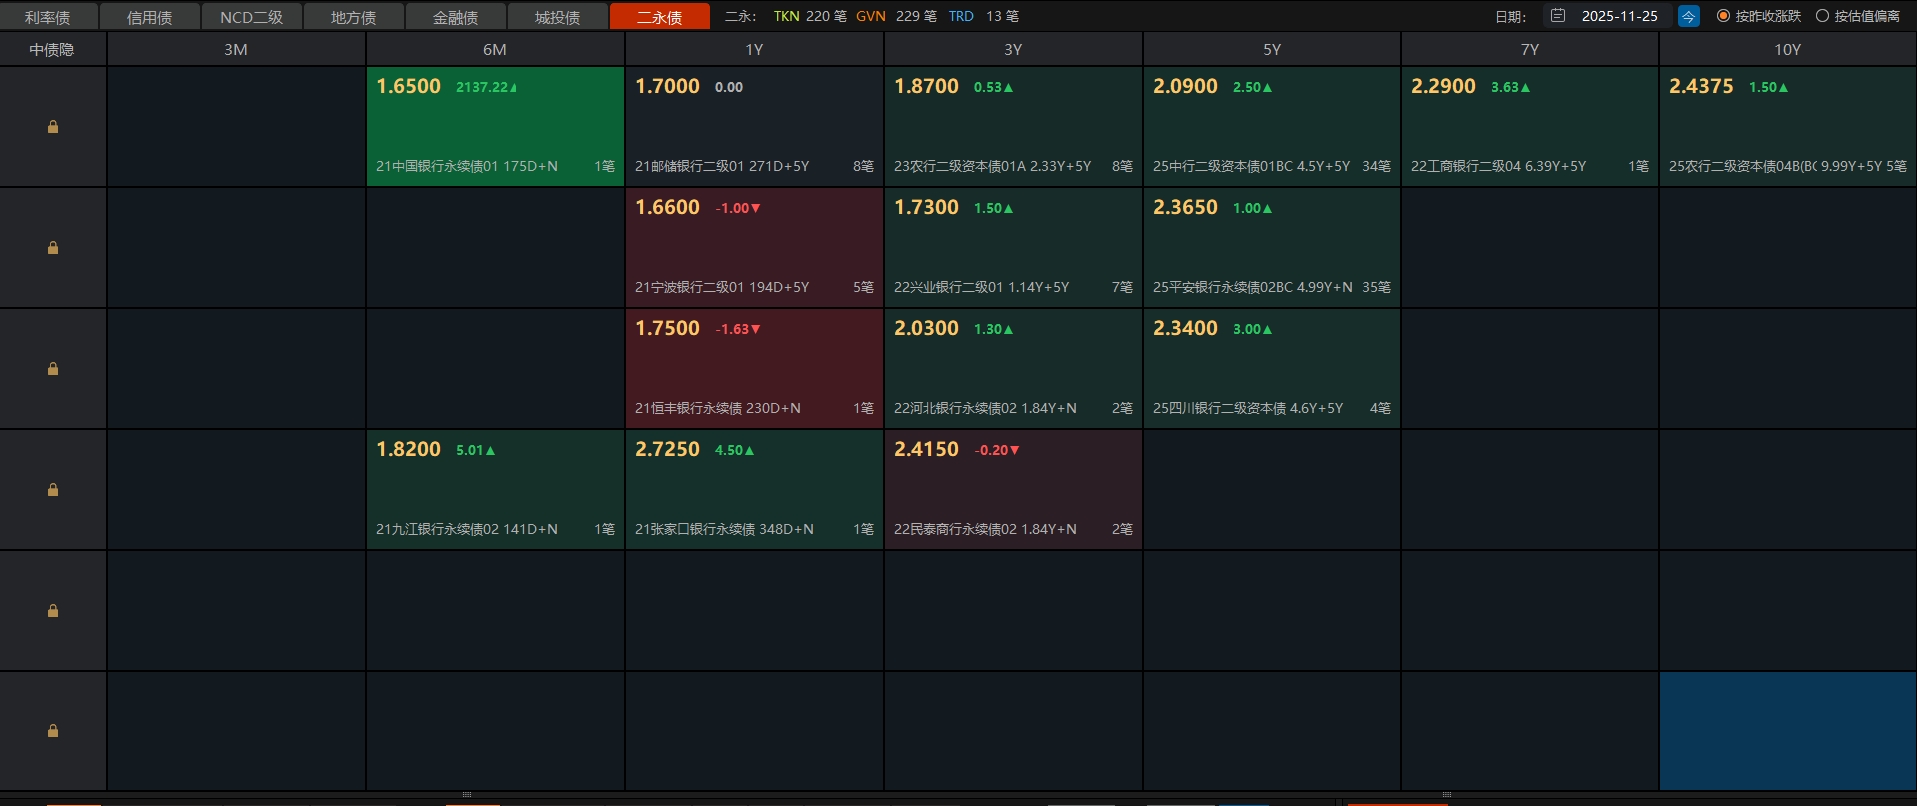Open the 22河北银行永续债02 cell
This screenshot has width=1917, height=806.
[1013, 369]
